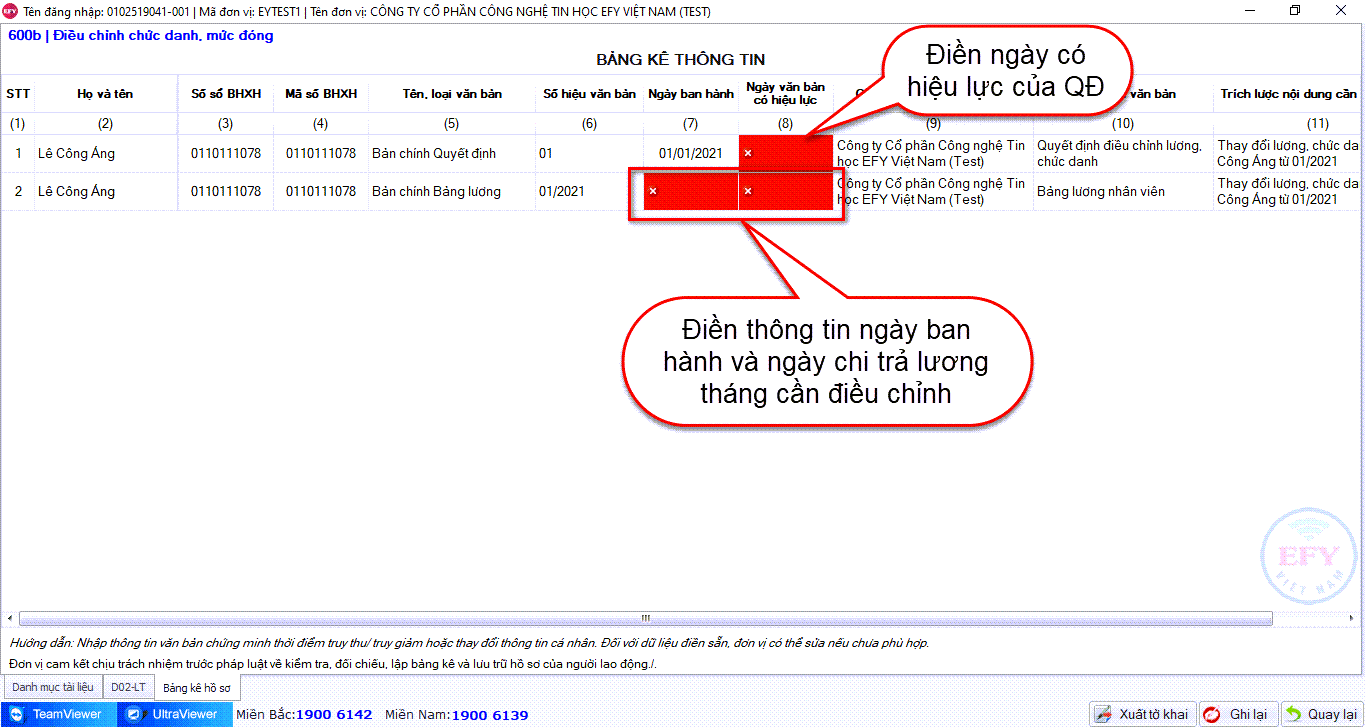Click the Miền Bắc hotline 1900 6142
The height and width of the screenshot is (728, 1366).
pyautogui.click(x=333, y=715)
